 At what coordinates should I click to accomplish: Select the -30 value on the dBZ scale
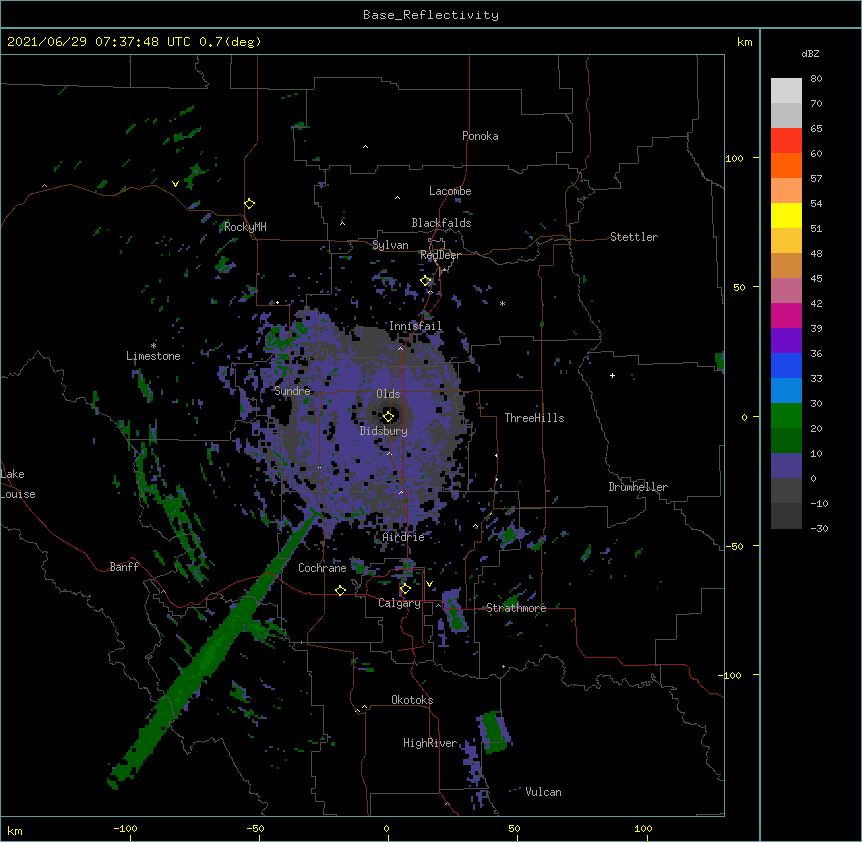click(x=819, y=528)
